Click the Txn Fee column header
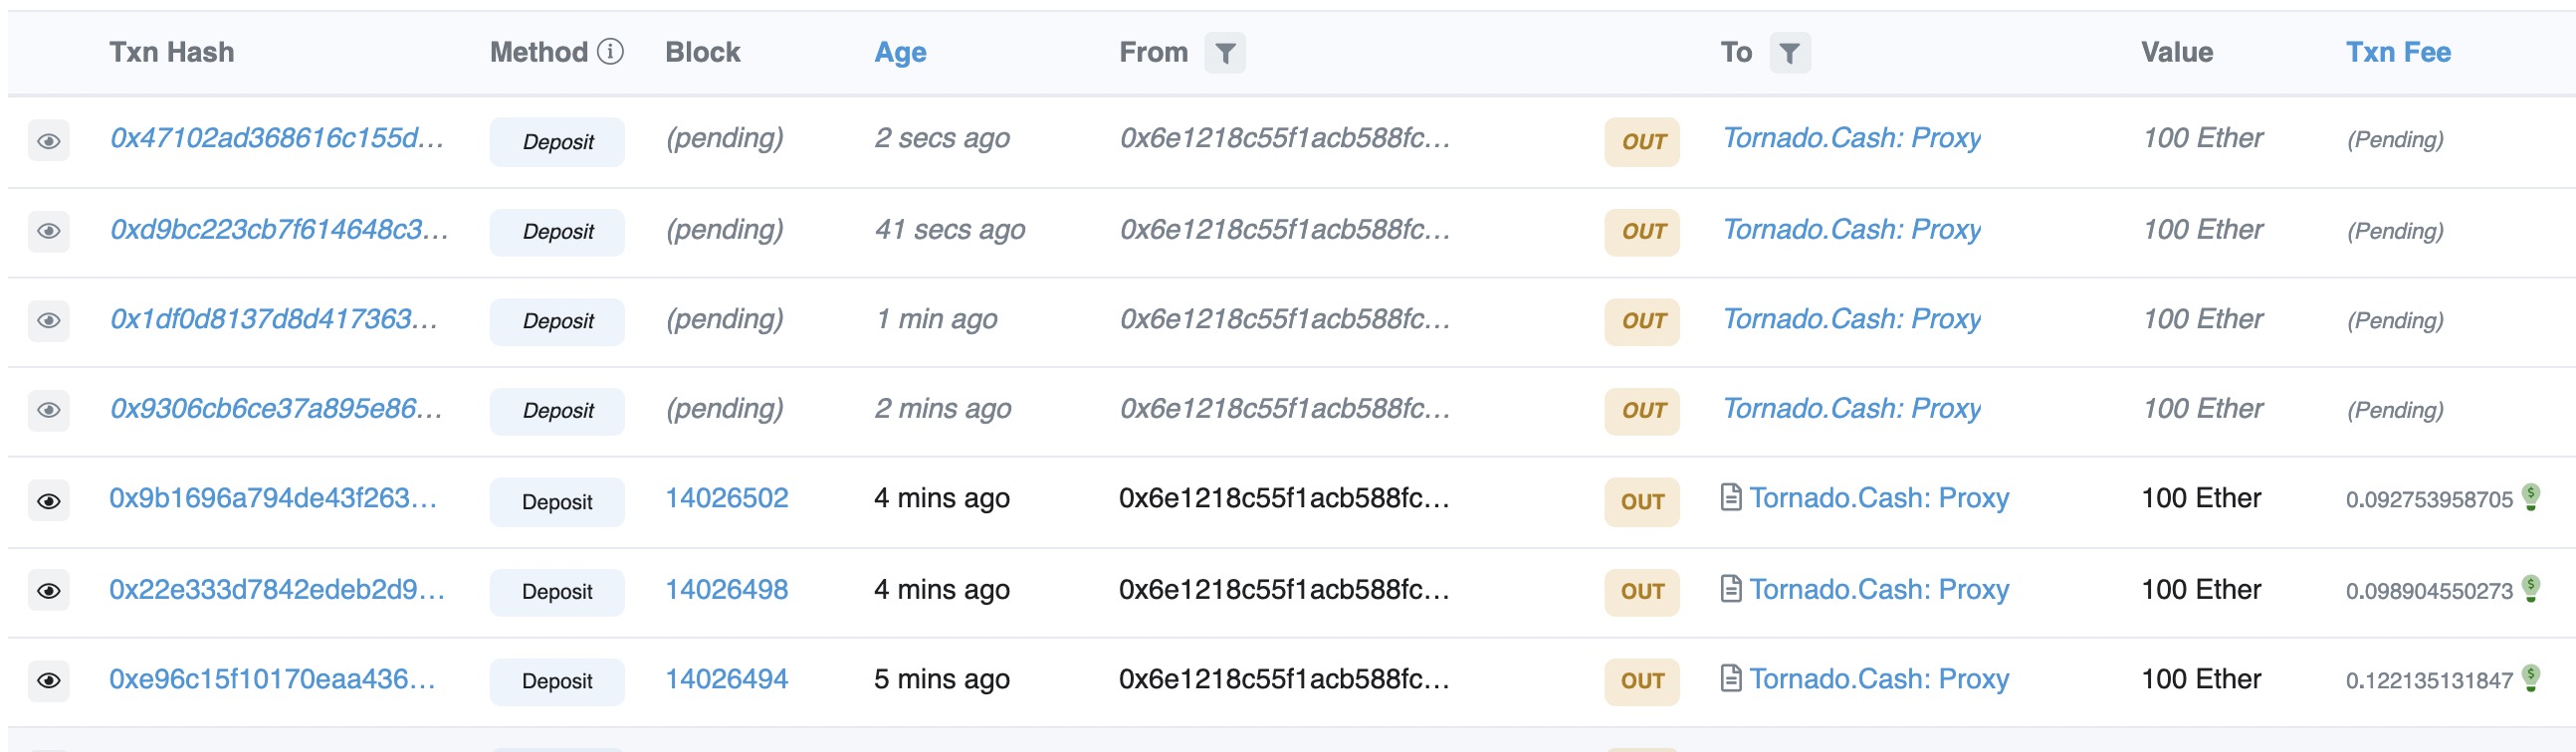Screen dimensions: 2576x752 click(2398, 52)
